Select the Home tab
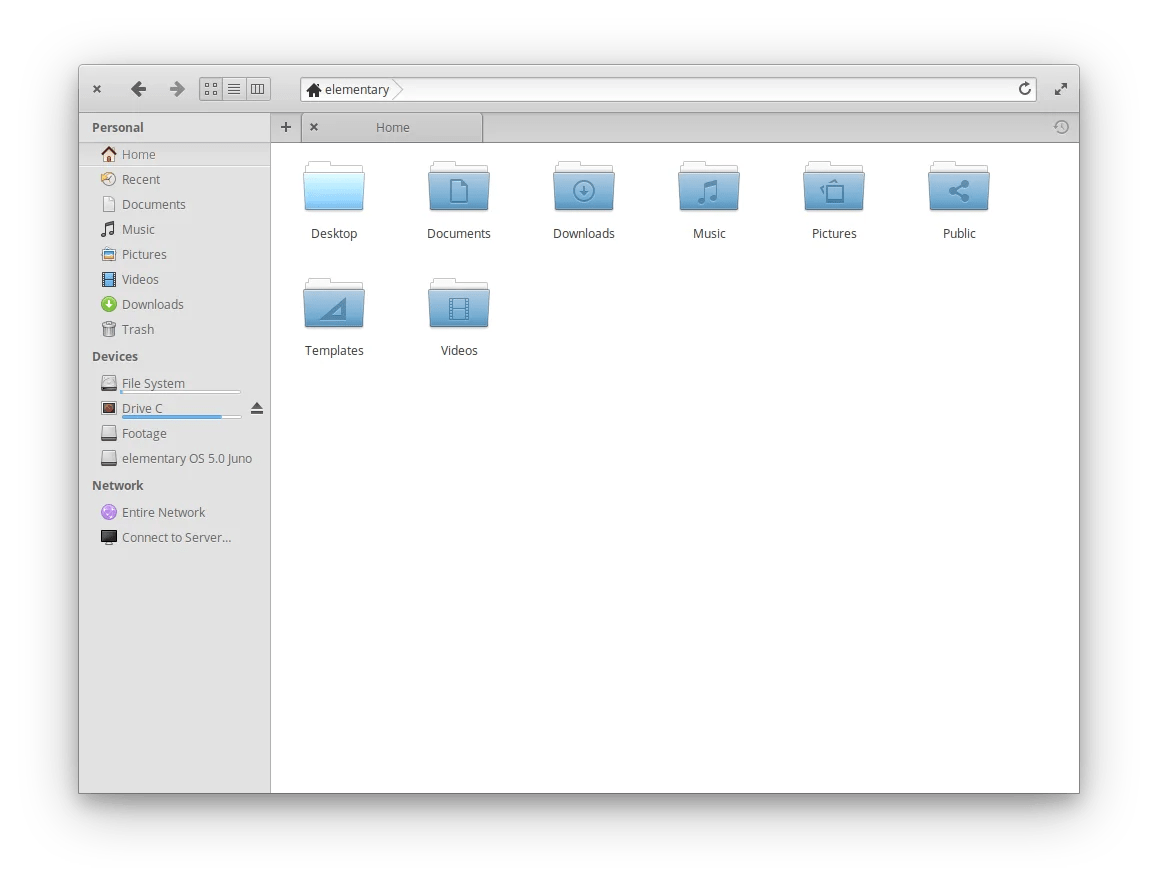 point(392,127)
